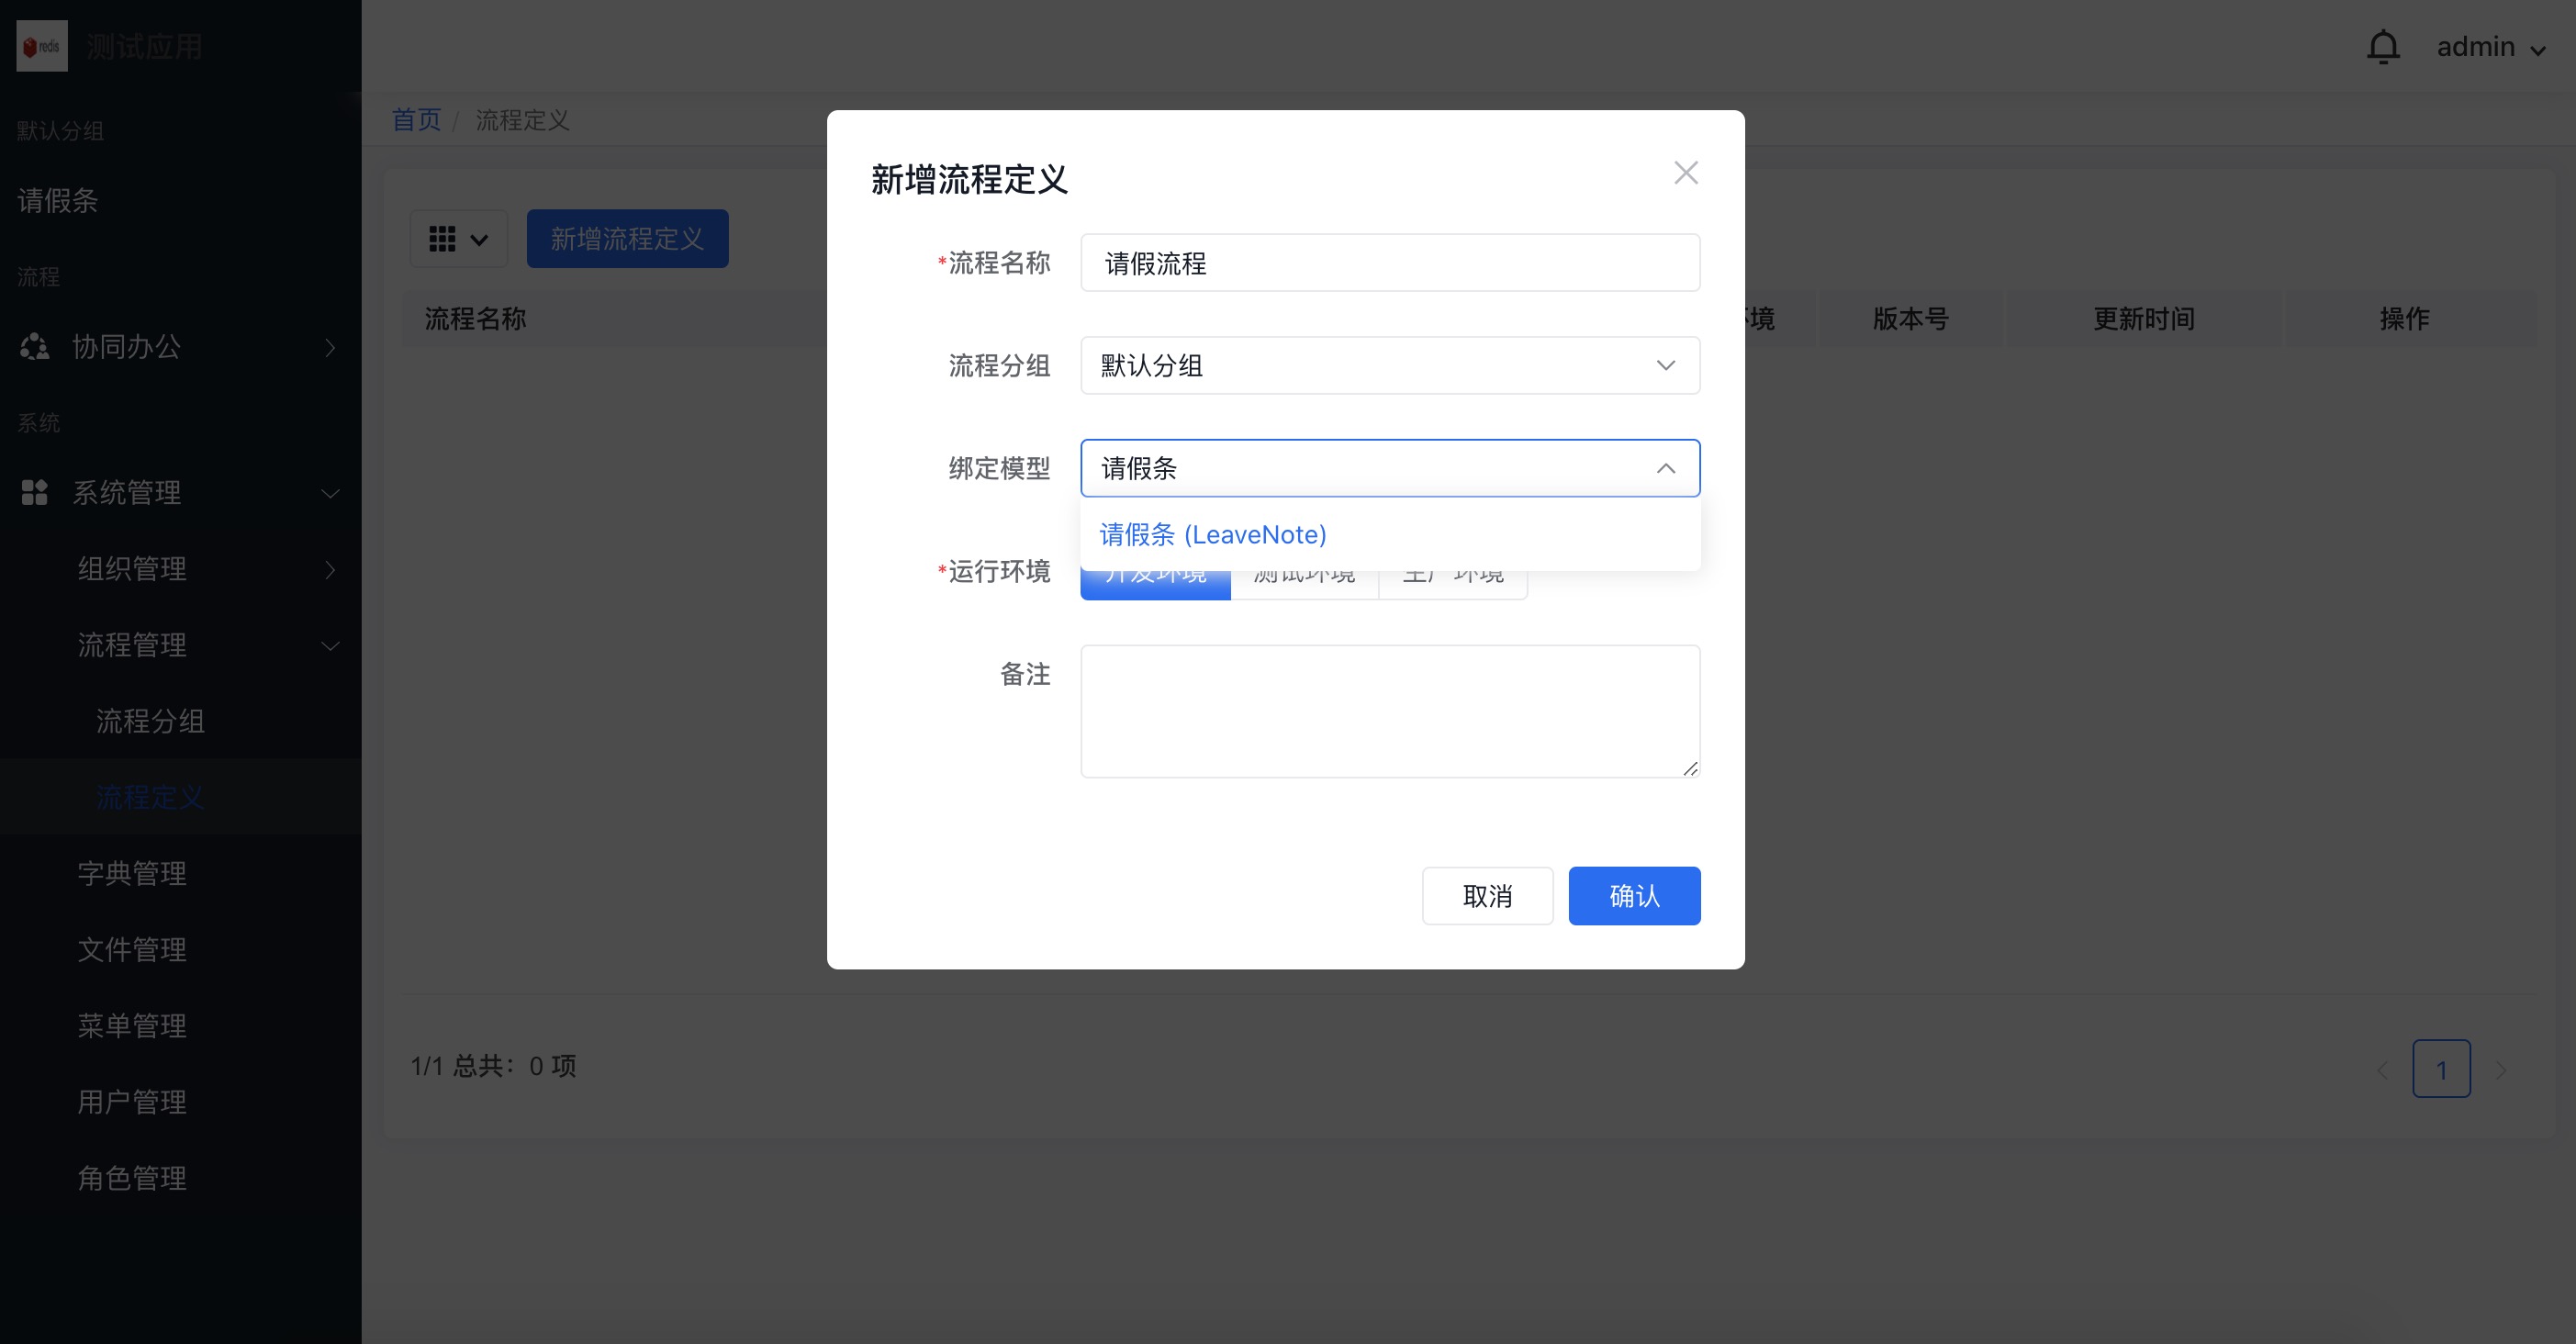Screen dimensions: 2576x1344
Task: Open the admin account dropdown
Action: (2492, 46)
